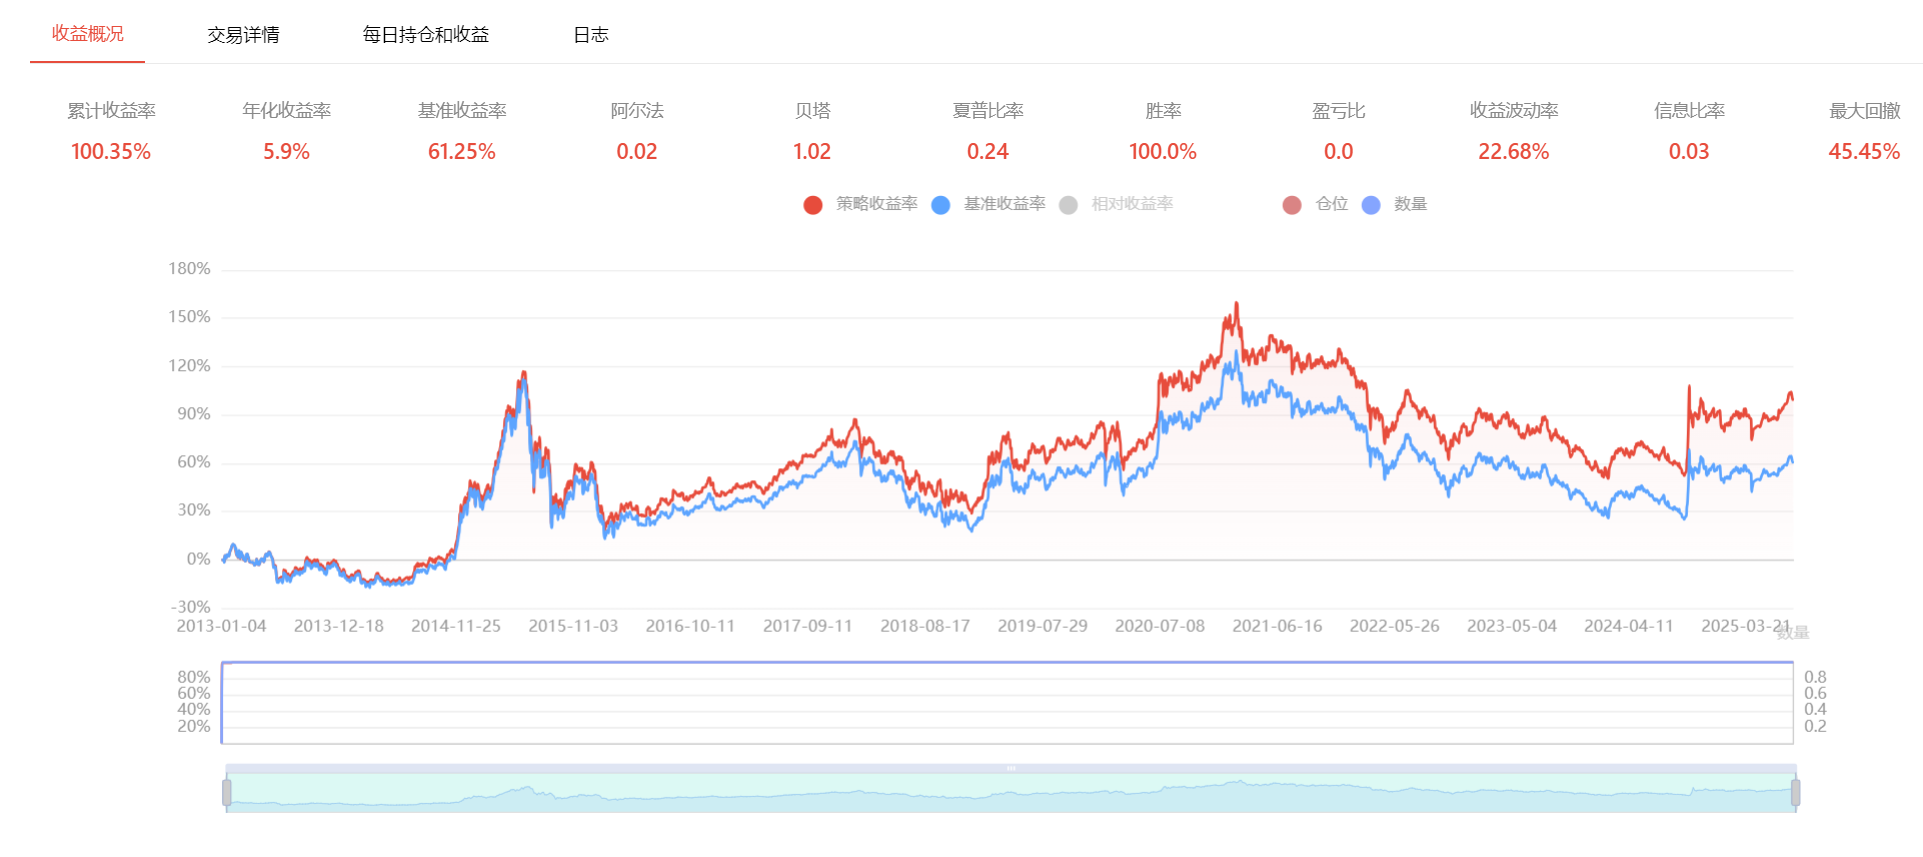Viewport: 1923px width, 857px height.
Task: Toggle the 仓位 legend series
Action: 1292,205
